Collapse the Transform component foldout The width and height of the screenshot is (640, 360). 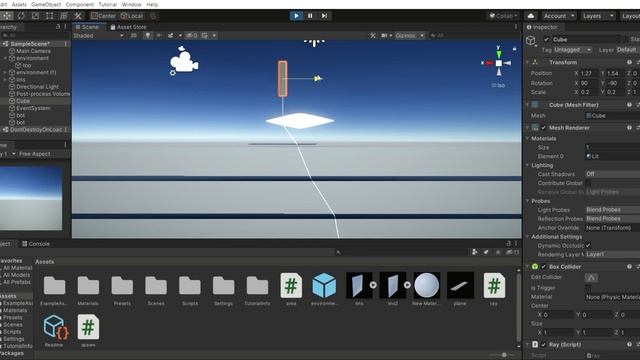point(527,62)
